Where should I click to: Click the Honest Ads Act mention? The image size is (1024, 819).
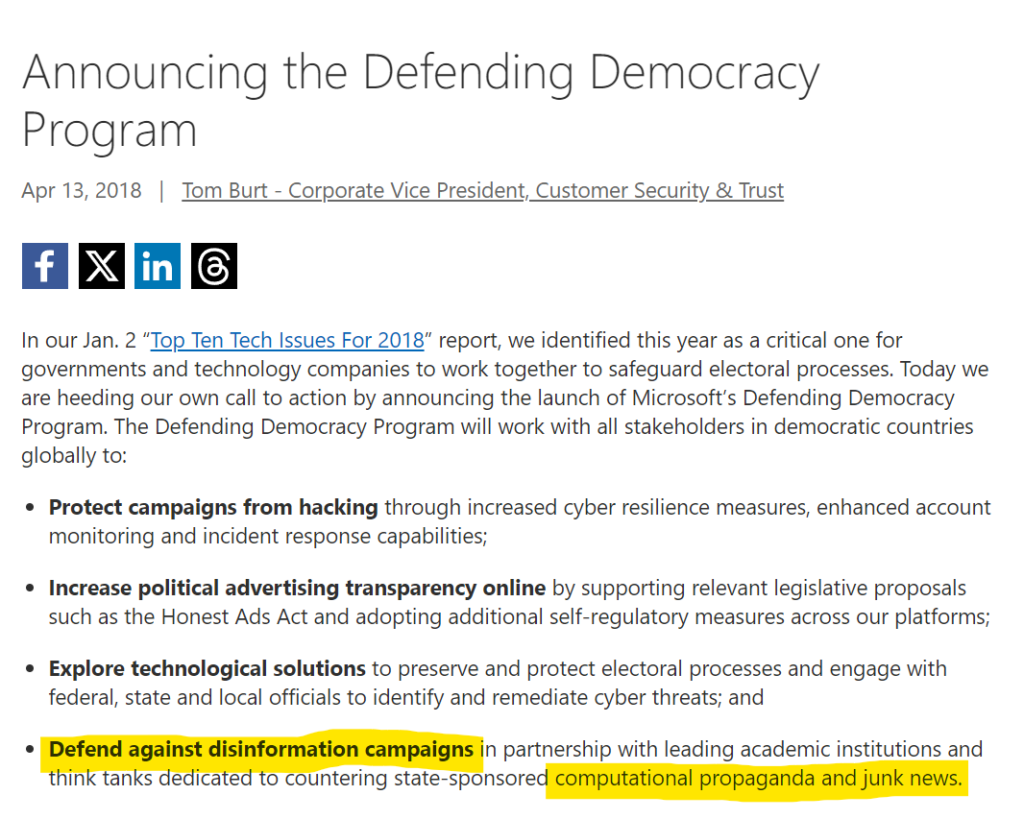(234, 617)
